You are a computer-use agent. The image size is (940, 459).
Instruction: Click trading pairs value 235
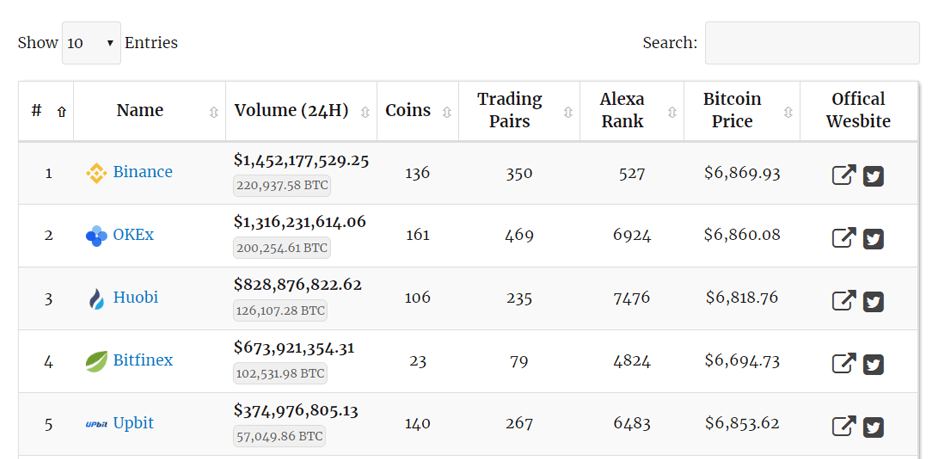(519, 298)
